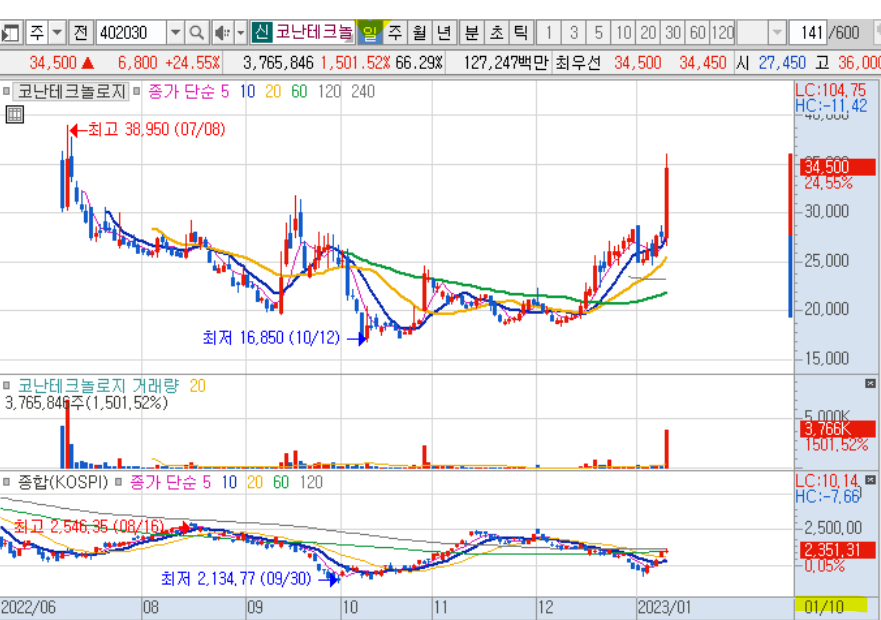Click the 1 interval button

tap(548, 33)
